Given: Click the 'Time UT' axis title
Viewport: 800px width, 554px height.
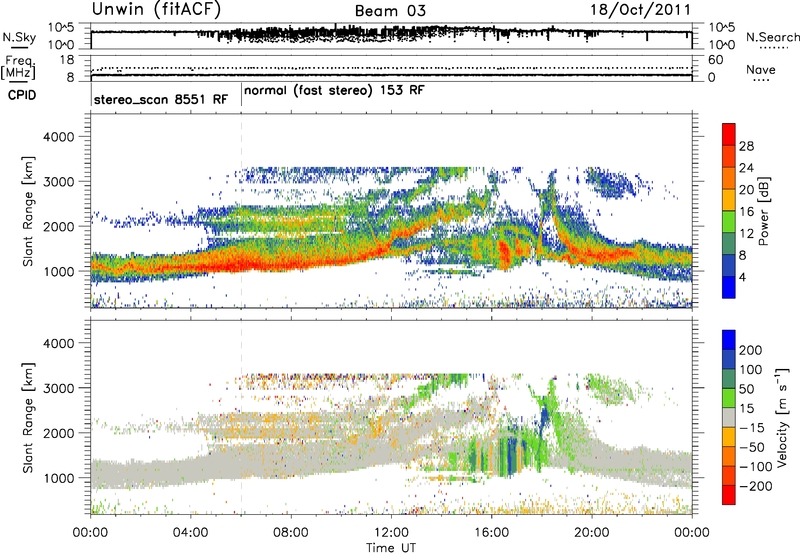Looking at the screenshot, I should coord(391,547).
